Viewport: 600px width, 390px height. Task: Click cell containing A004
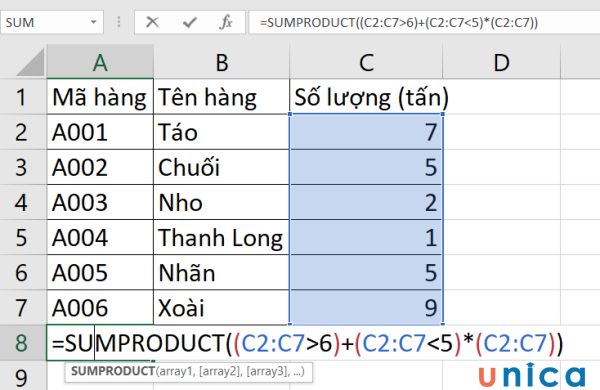pyautogui.click(x=100, y=238)
